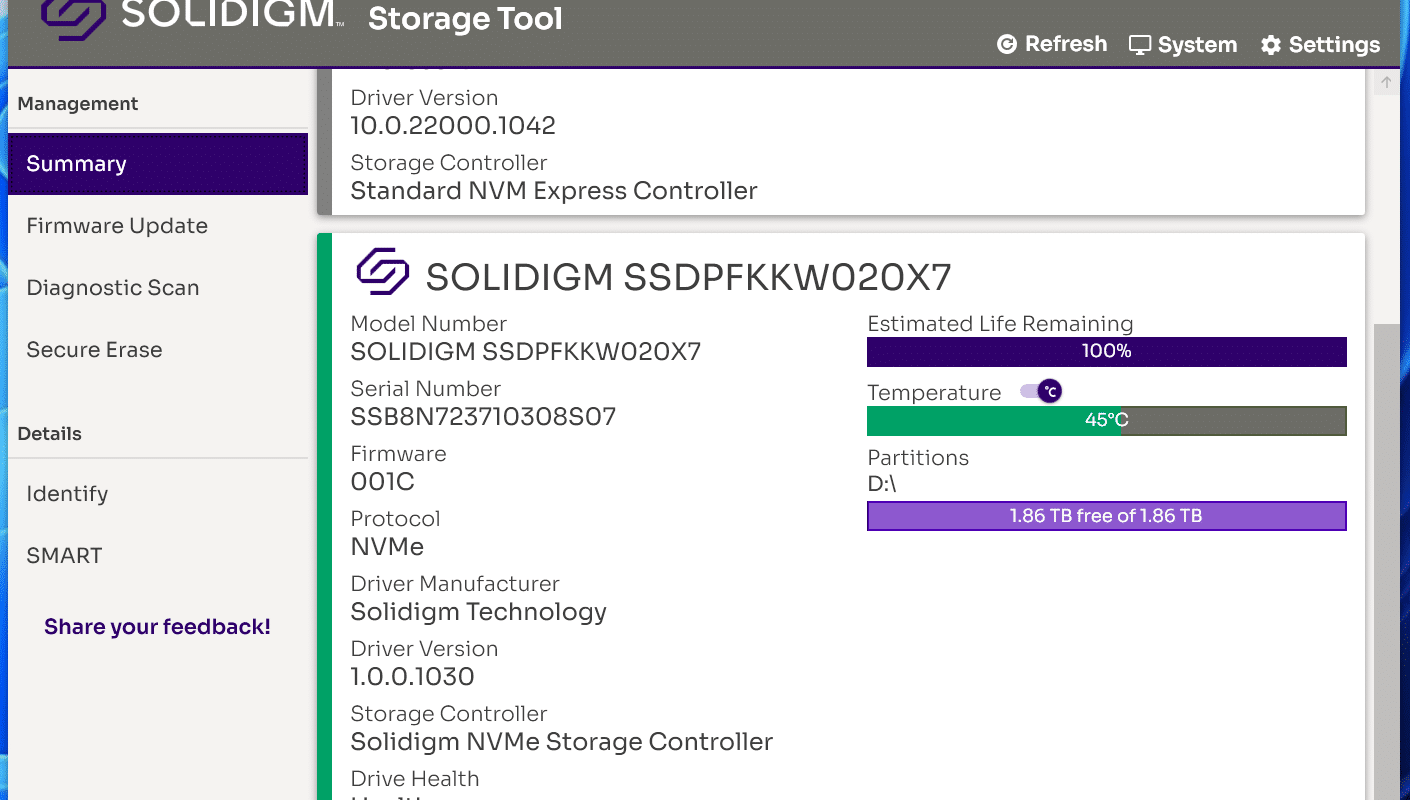
Task: Click the SOLIDIGM SSDPFKKW020X7 card heading
Action: tap(688, 277)
